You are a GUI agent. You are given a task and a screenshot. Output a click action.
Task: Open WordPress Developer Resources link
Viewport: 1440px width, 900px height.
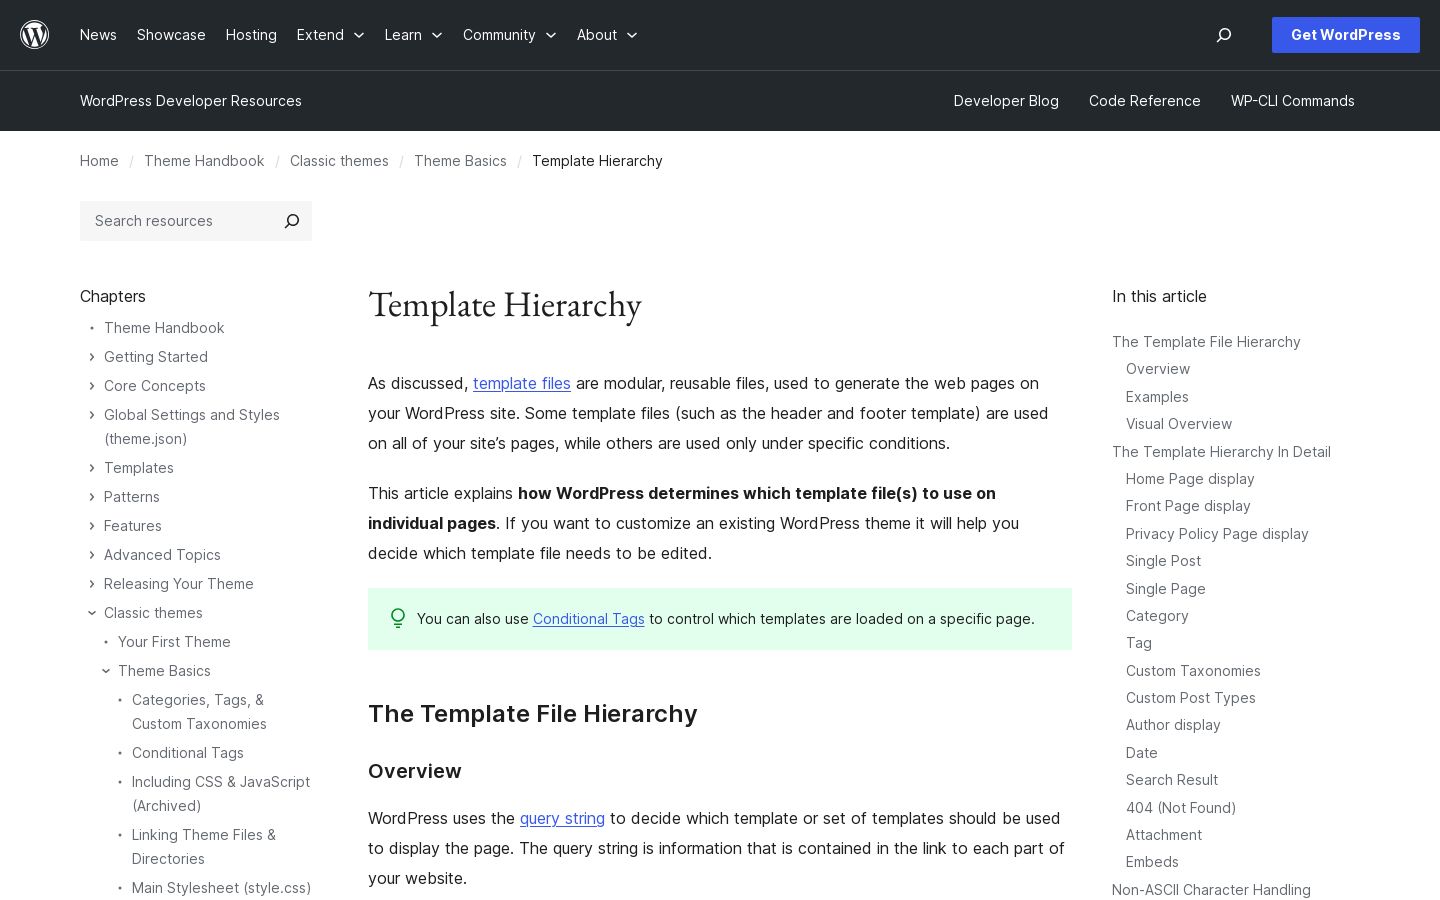point(191,101)
